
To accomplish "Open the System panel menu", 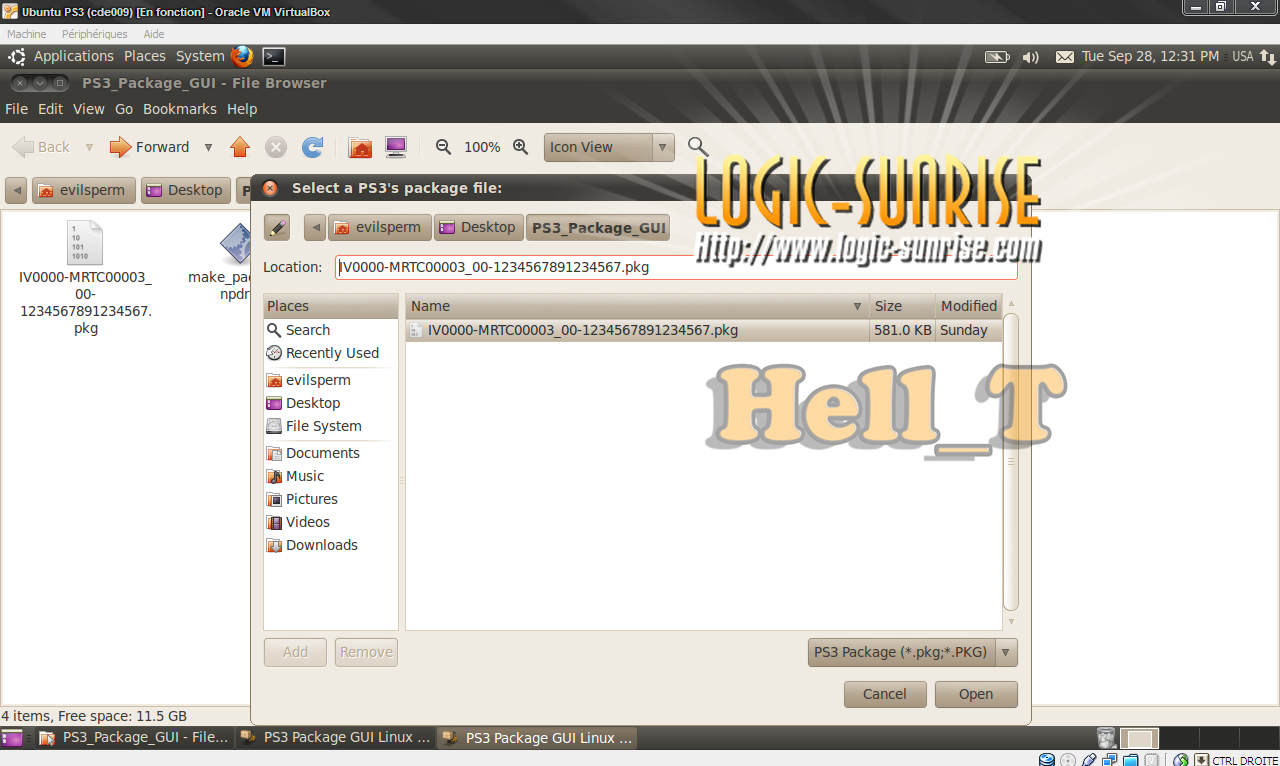I will (200, 56).
